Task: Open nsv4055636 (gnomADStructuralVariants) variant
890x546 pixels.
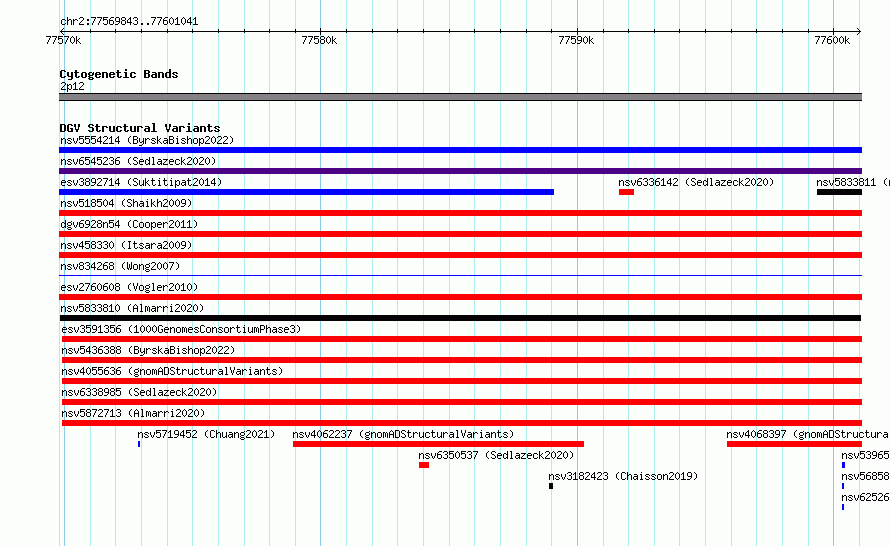Action: pyautogui.click(x=462, y=381)
